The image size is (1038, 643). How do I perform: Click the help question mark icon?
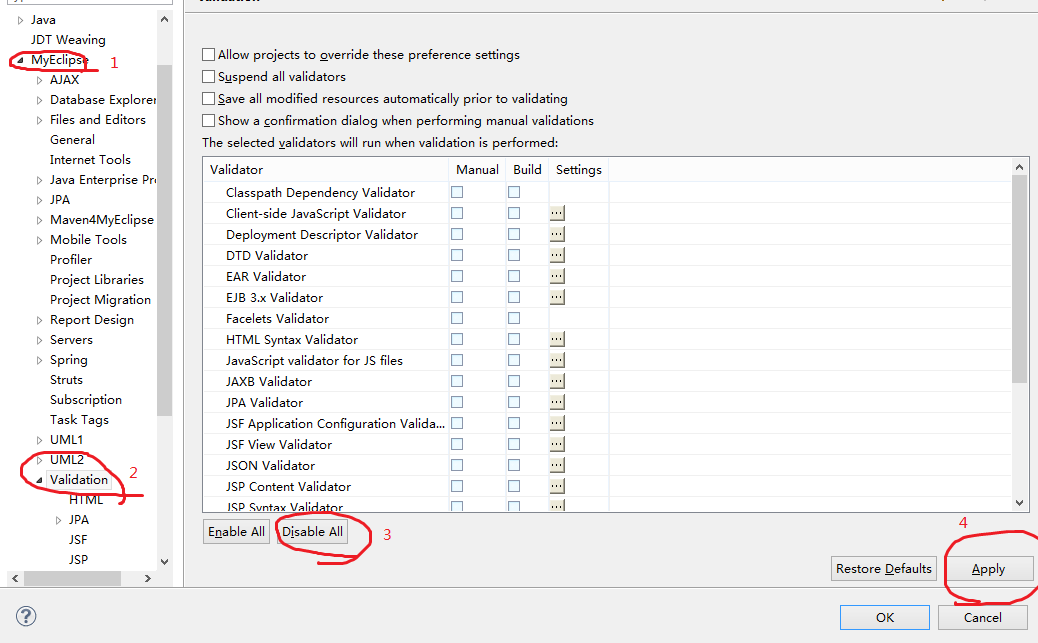click(27, 616)
